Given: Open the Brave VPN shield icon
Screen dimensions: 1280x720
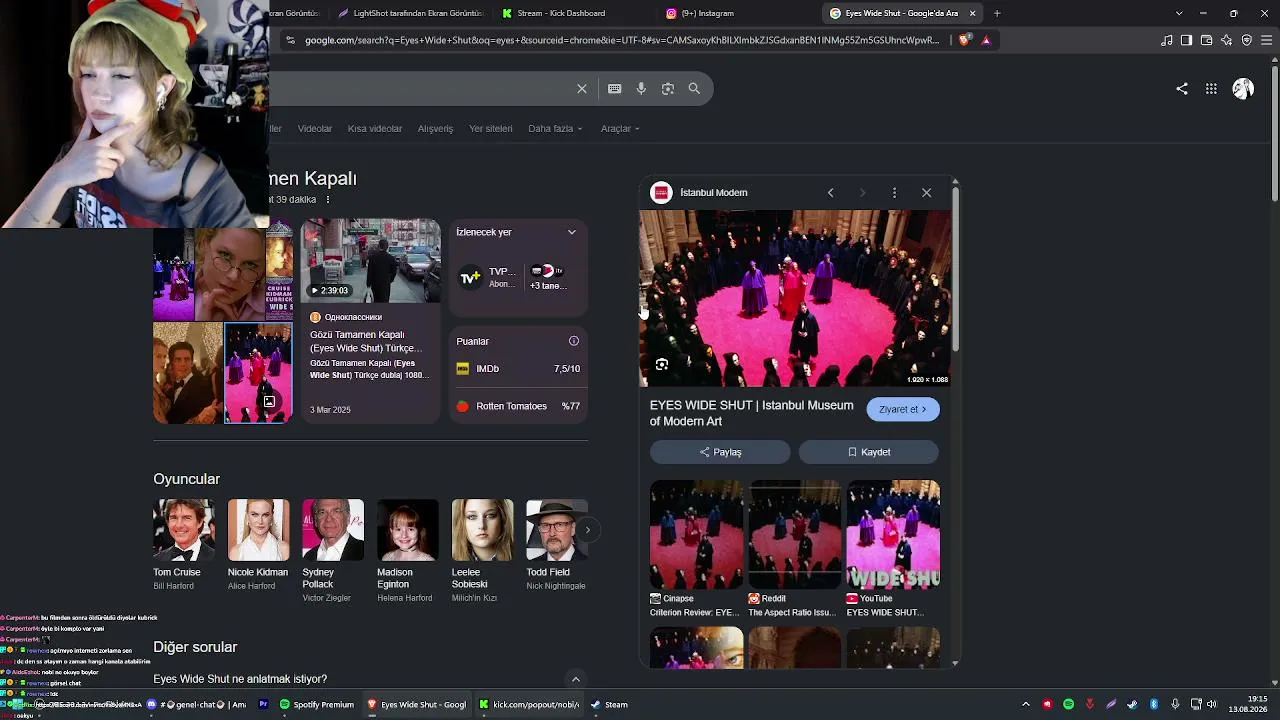Looking at the screenshot, I should 1246,40.
